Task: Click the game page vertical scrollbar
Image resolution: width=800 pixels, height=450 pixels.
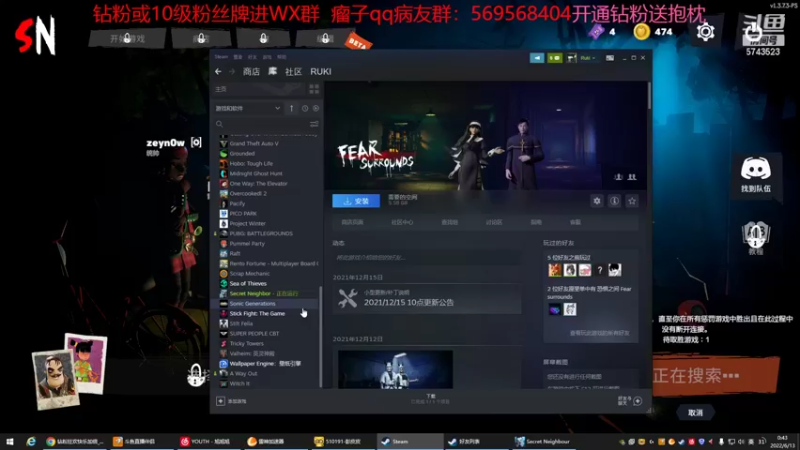Action: click(649, 96)
